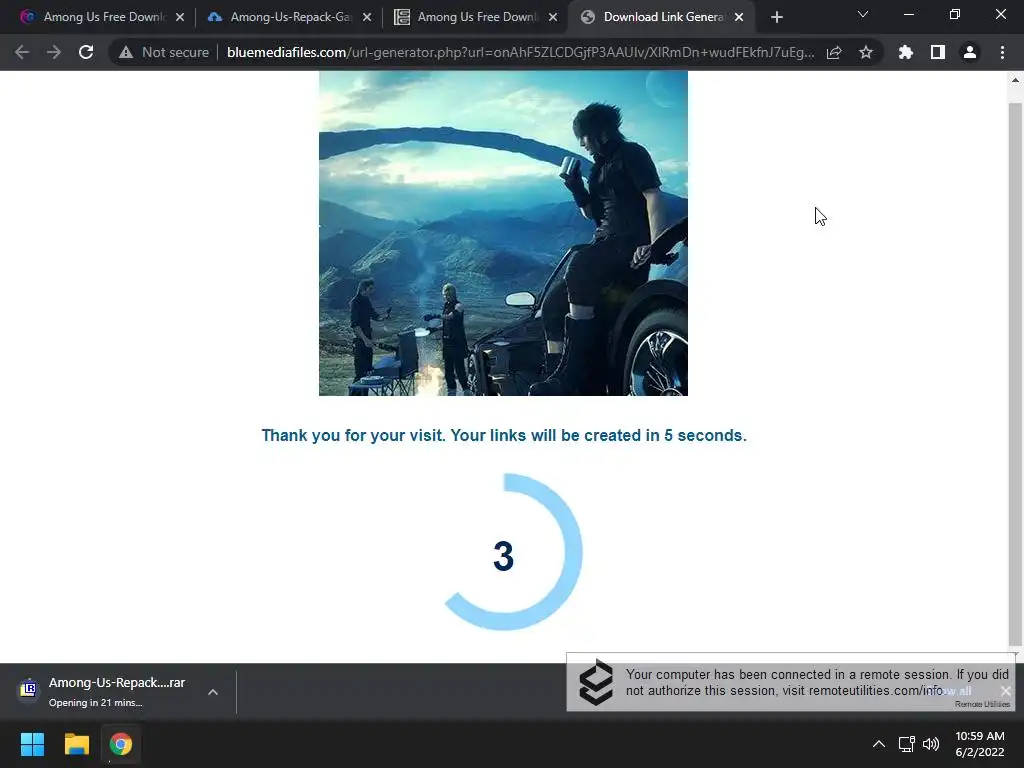This screenshot has width=1024, height=768.
Task: Open the tab search dropdown arrow
Action: point(863,14)
